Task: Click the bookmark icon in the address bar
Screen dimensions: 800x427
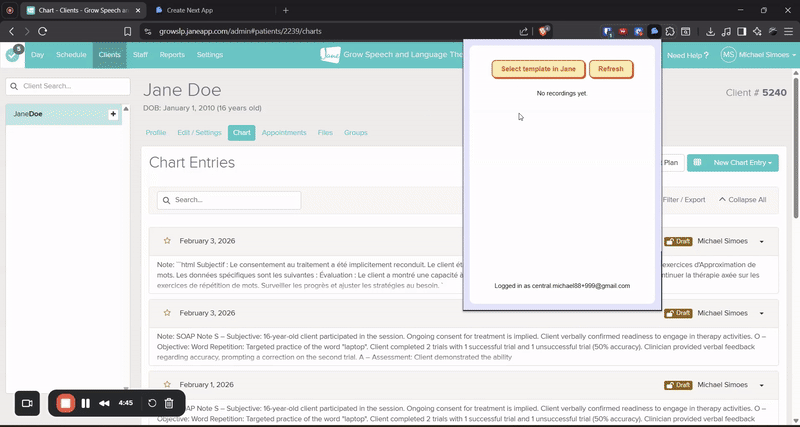Action: pos(128,31)
